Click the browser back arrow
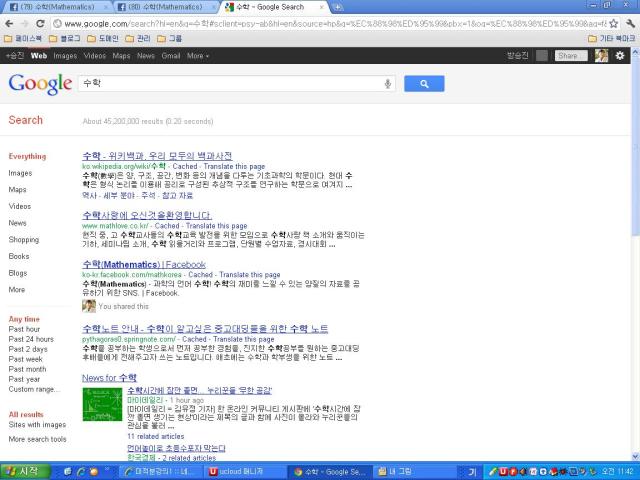The image size is (640, 480). 10,22
